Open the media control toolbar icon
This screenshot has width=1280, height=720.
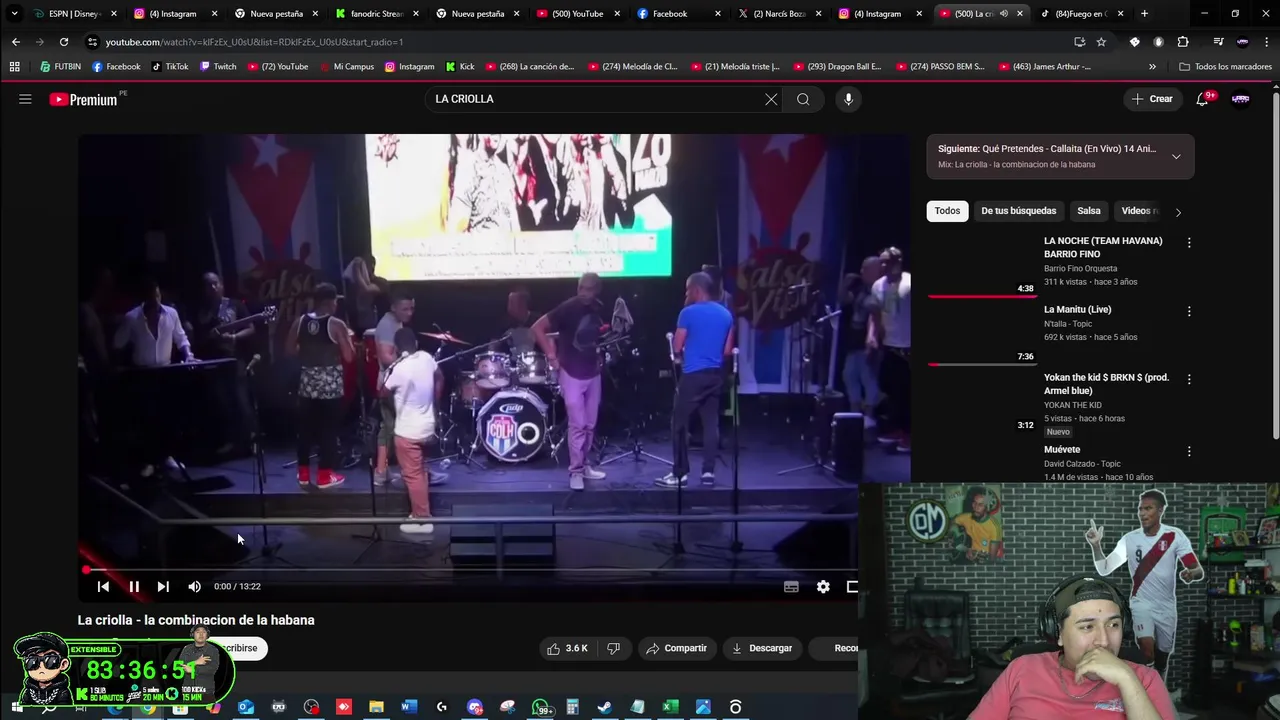tap(1218, 42)
